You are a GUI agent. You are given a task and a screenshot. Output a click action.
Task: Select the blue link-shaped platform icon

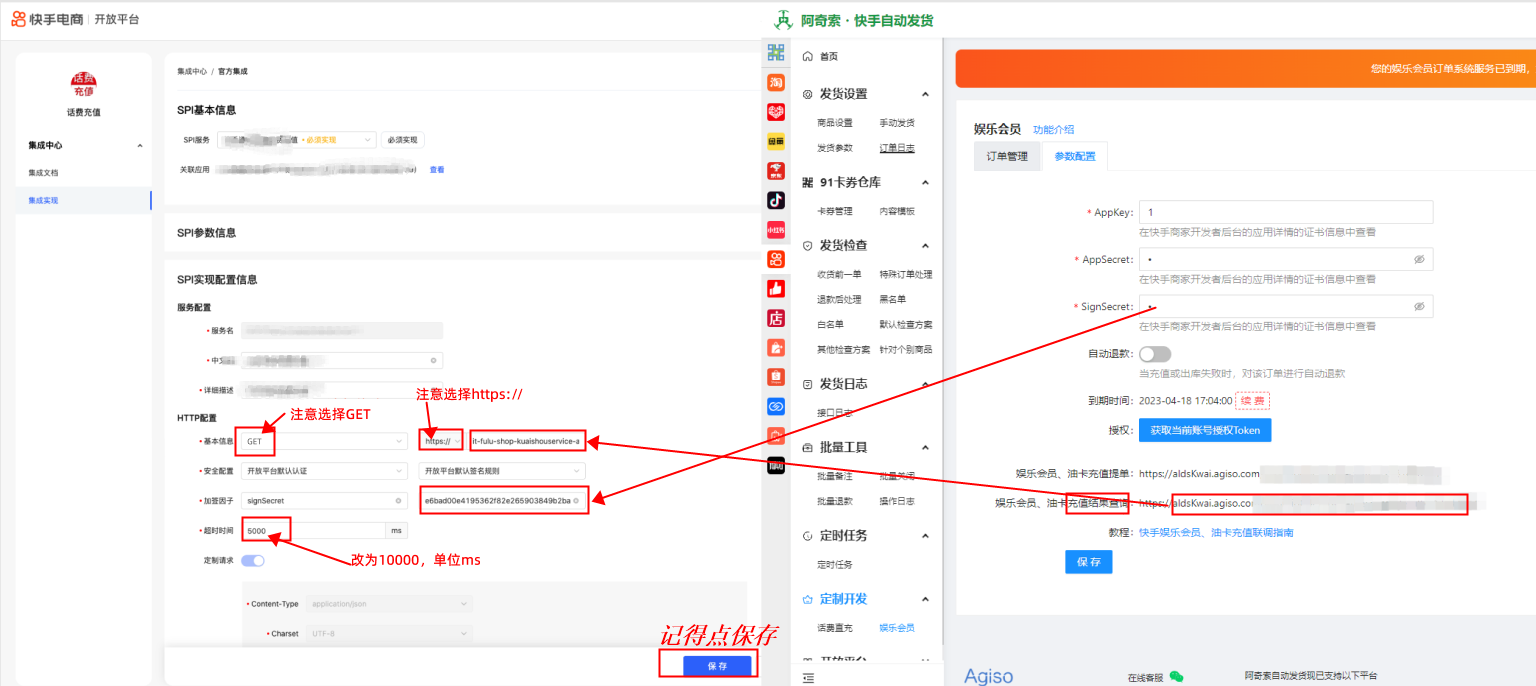[776, 406]
